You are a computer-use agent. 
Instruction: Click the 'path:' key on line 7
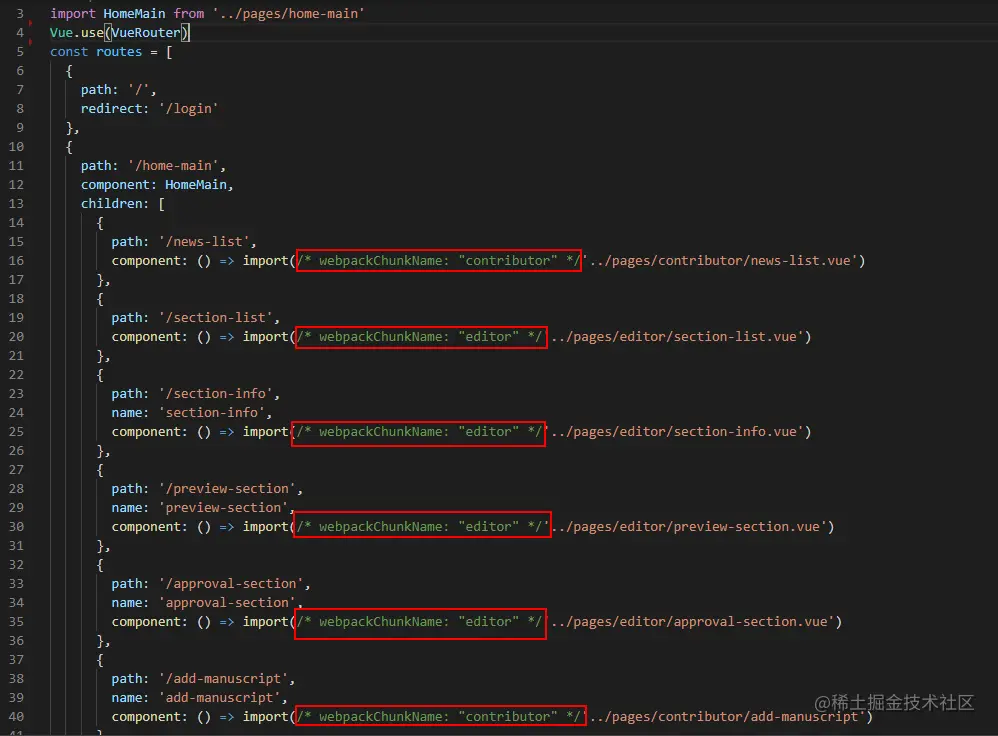tap(99, 90)
